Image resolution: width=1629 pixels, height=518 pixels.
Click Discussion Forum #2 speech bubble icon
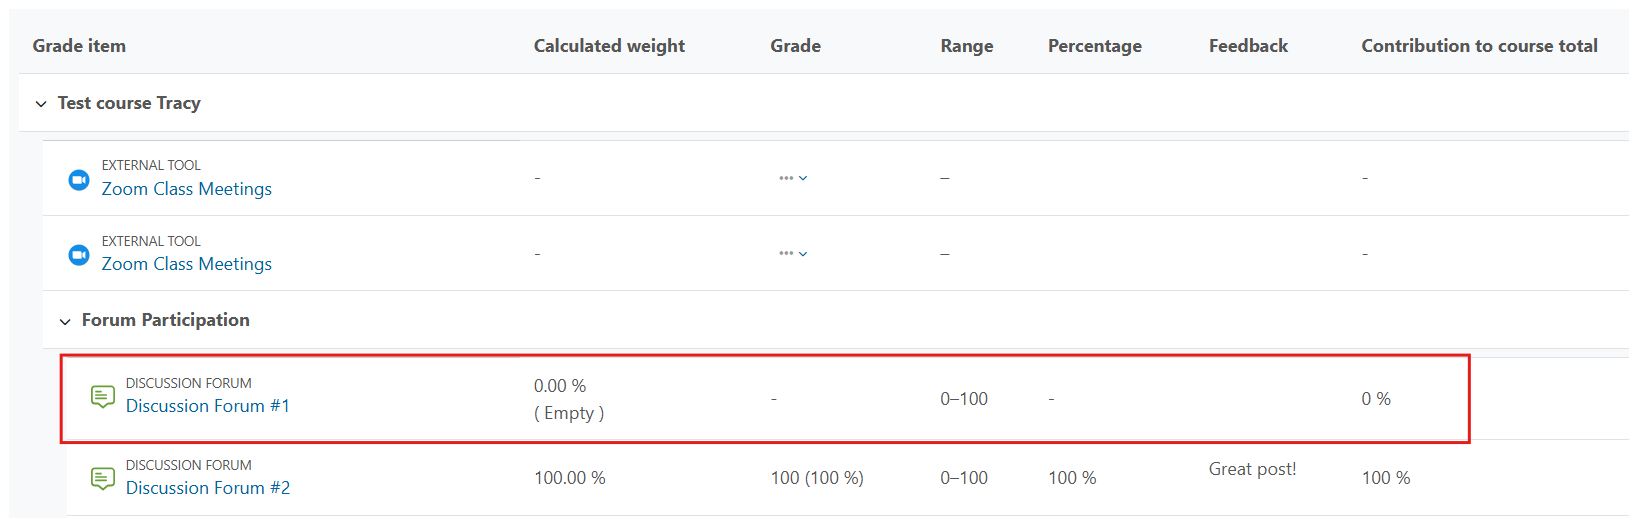pos(103,479)
